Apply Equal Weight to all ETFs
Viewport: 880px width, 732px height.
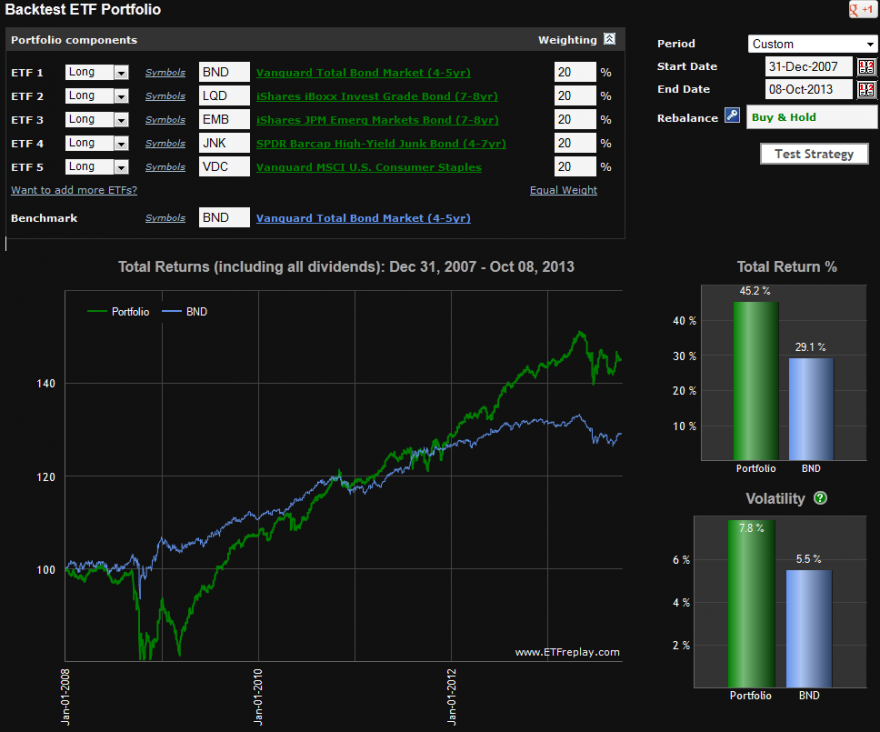563,190
